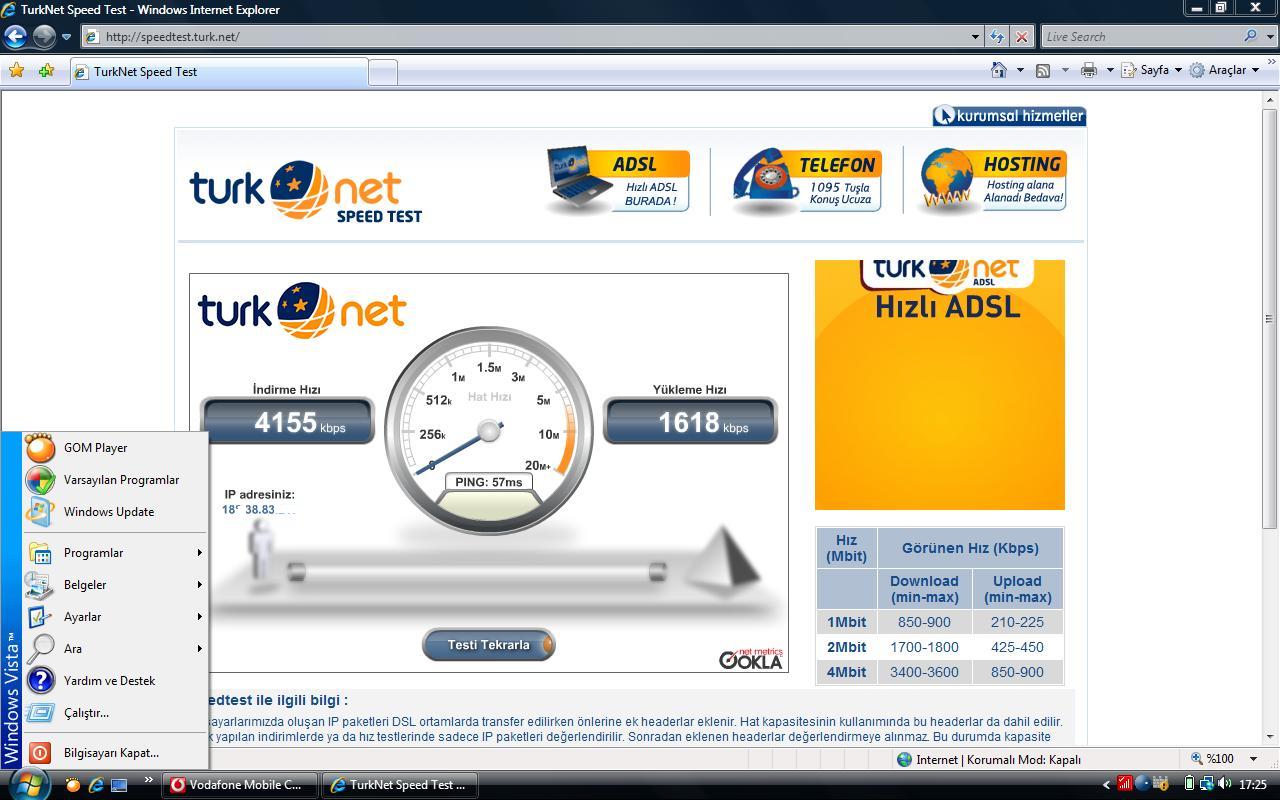Open a new blank tab
This screenshot has width=1280, height=800.
pos(383,72)
